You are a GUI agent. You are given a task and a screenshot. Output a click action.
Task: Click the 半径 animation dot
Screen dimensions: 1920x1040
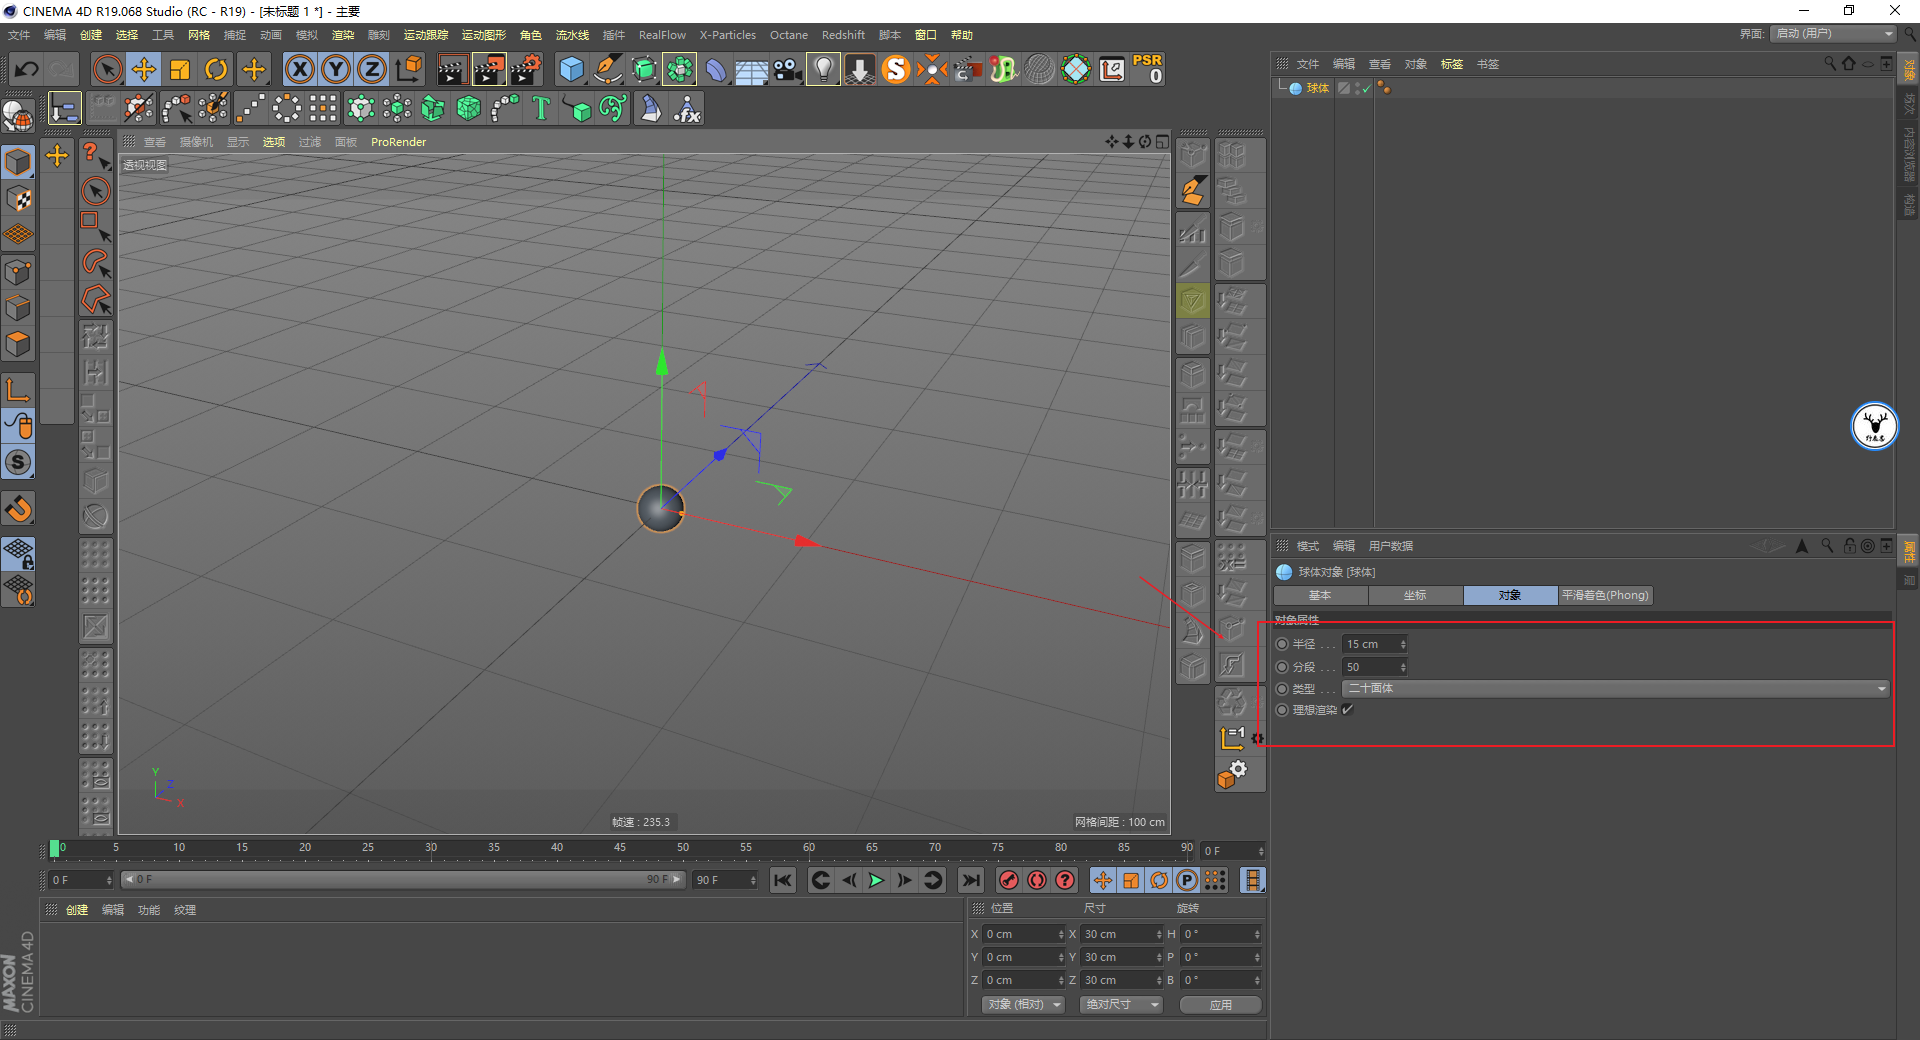click(1282, 644)
